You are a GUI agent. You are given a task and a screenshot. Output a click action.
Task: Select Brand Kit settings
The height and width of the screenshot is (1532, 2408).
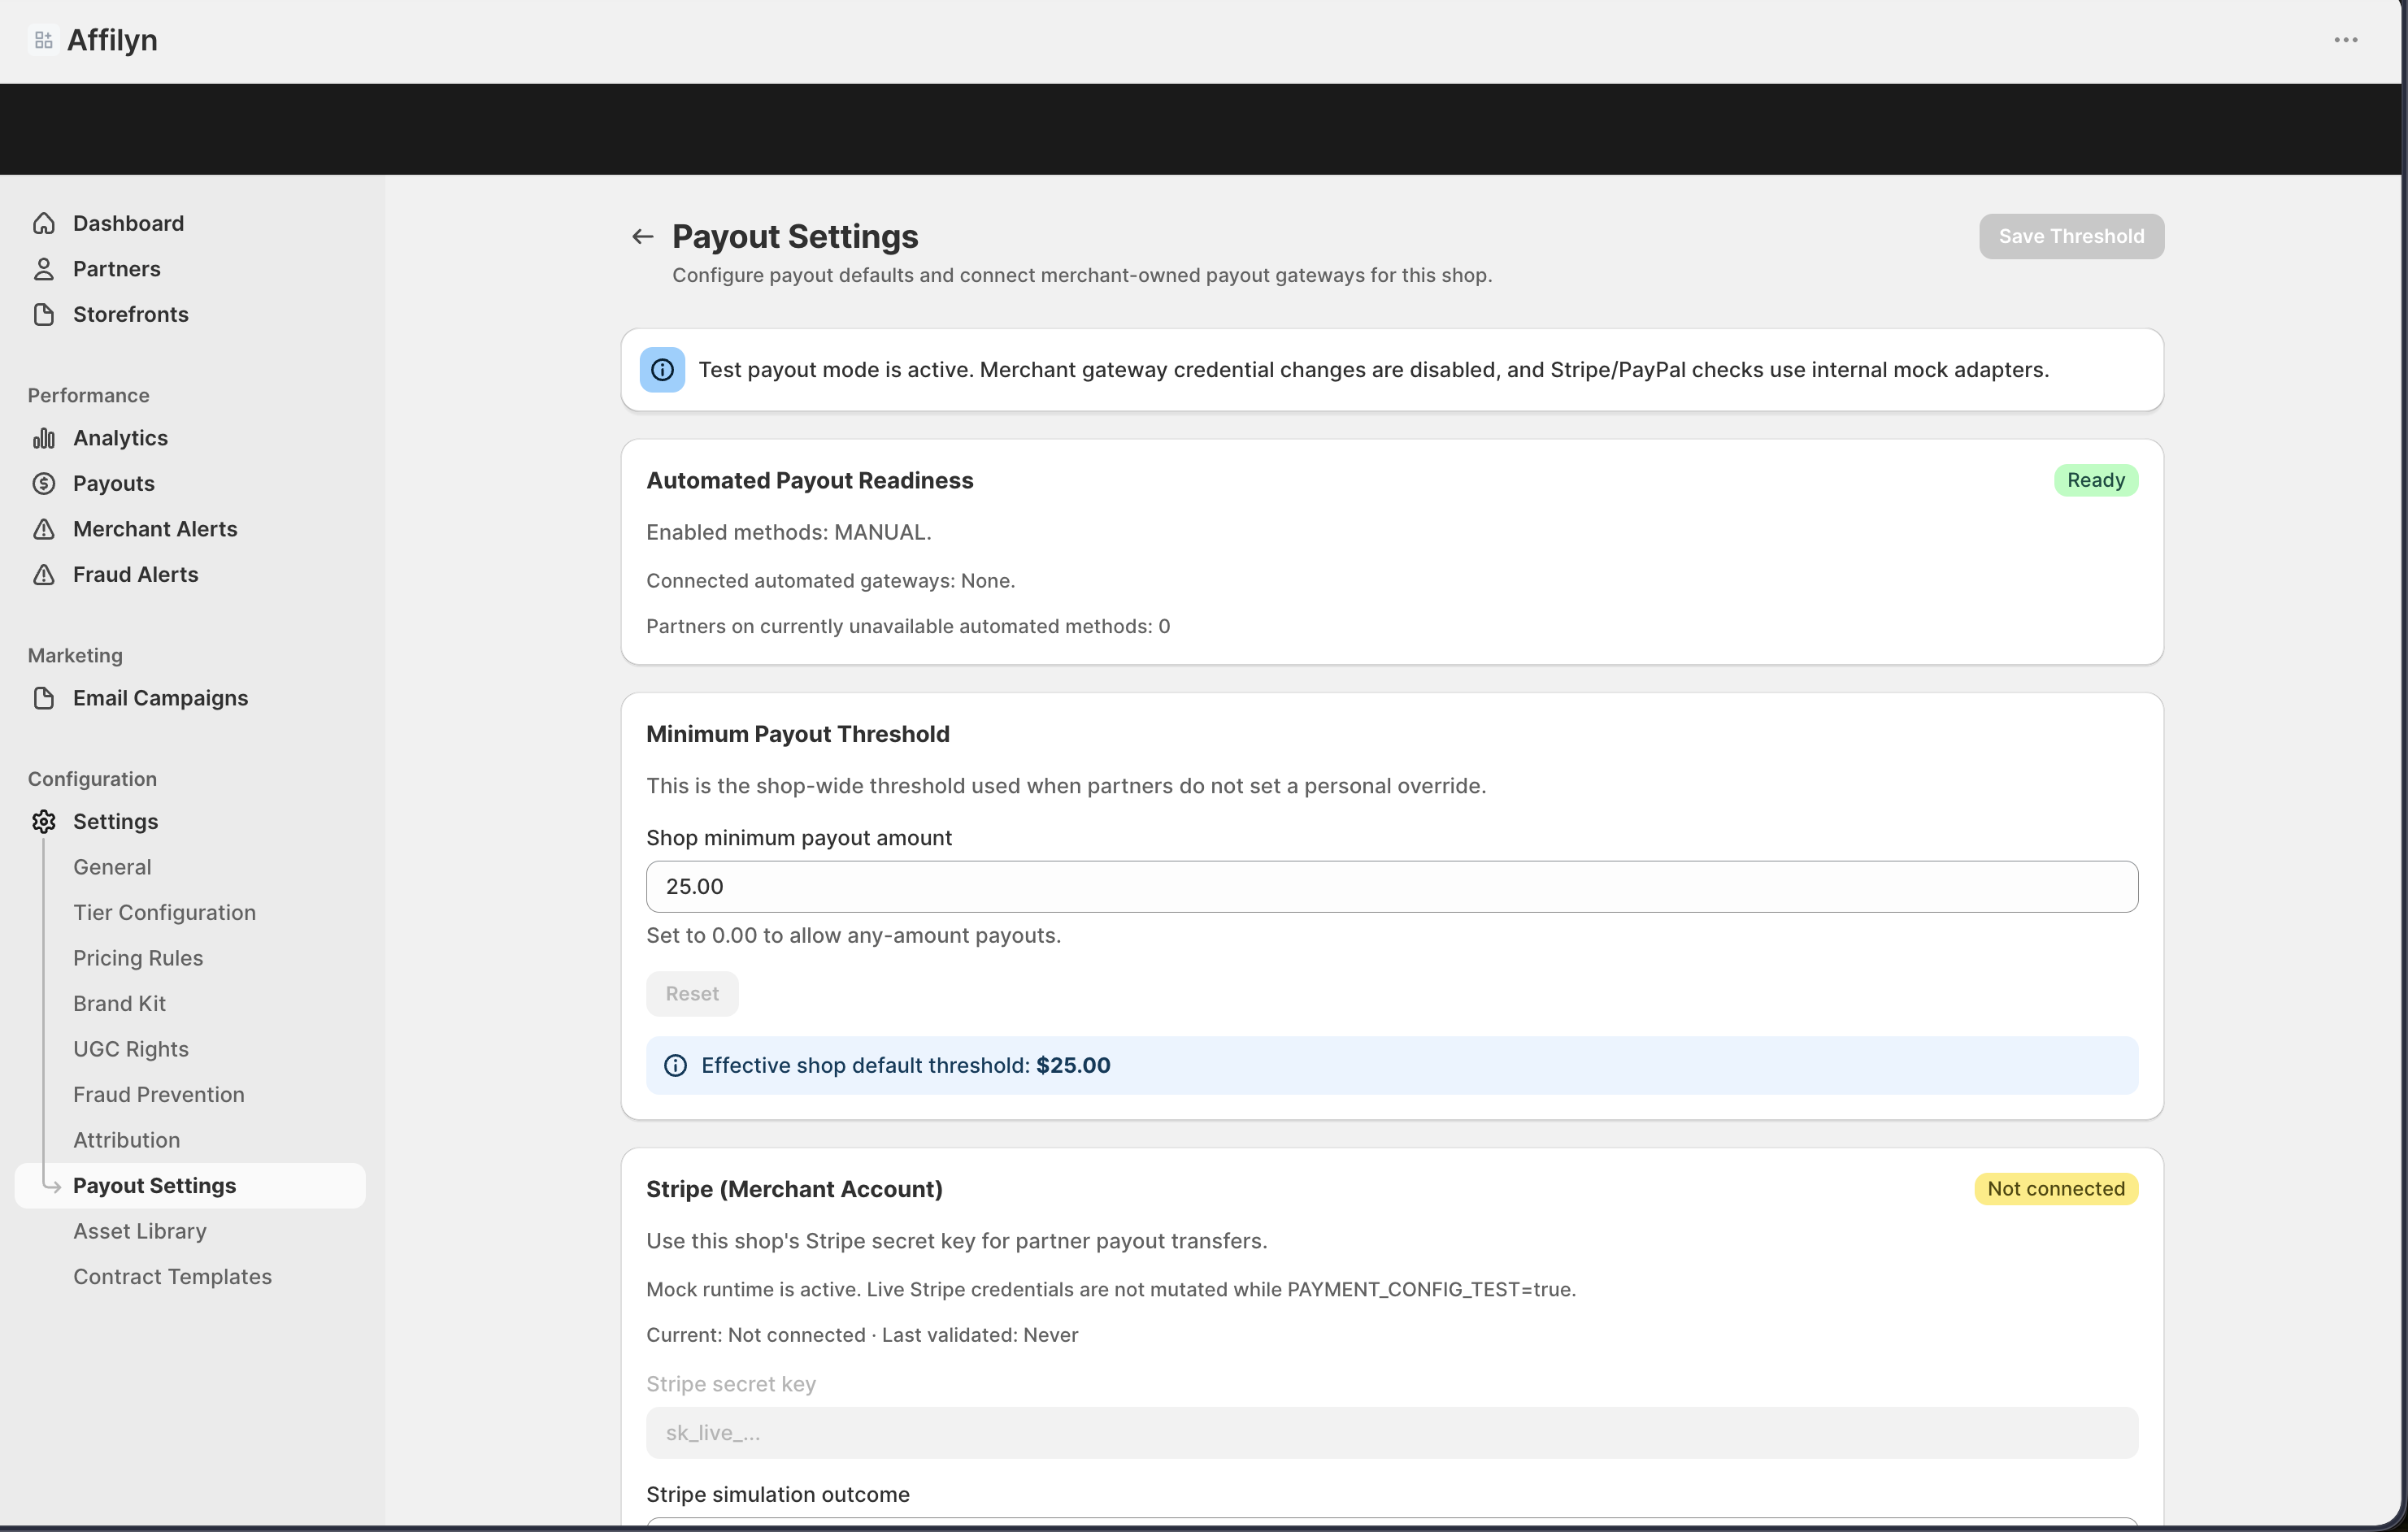tap(119, 1003)
